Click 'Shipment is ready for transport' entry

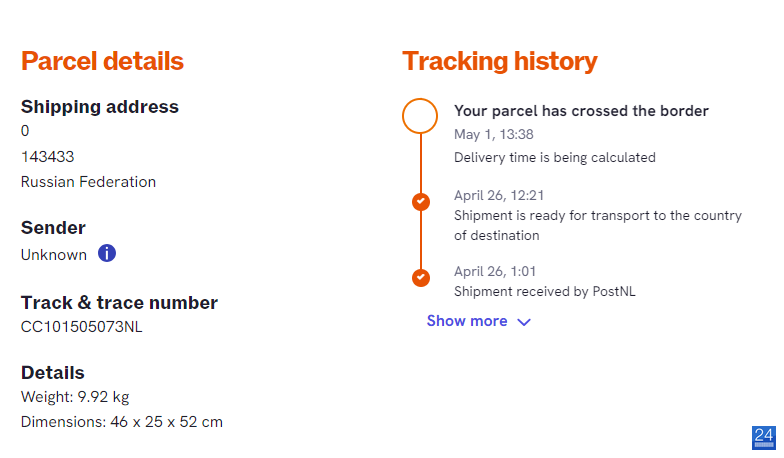pos(598,226)
